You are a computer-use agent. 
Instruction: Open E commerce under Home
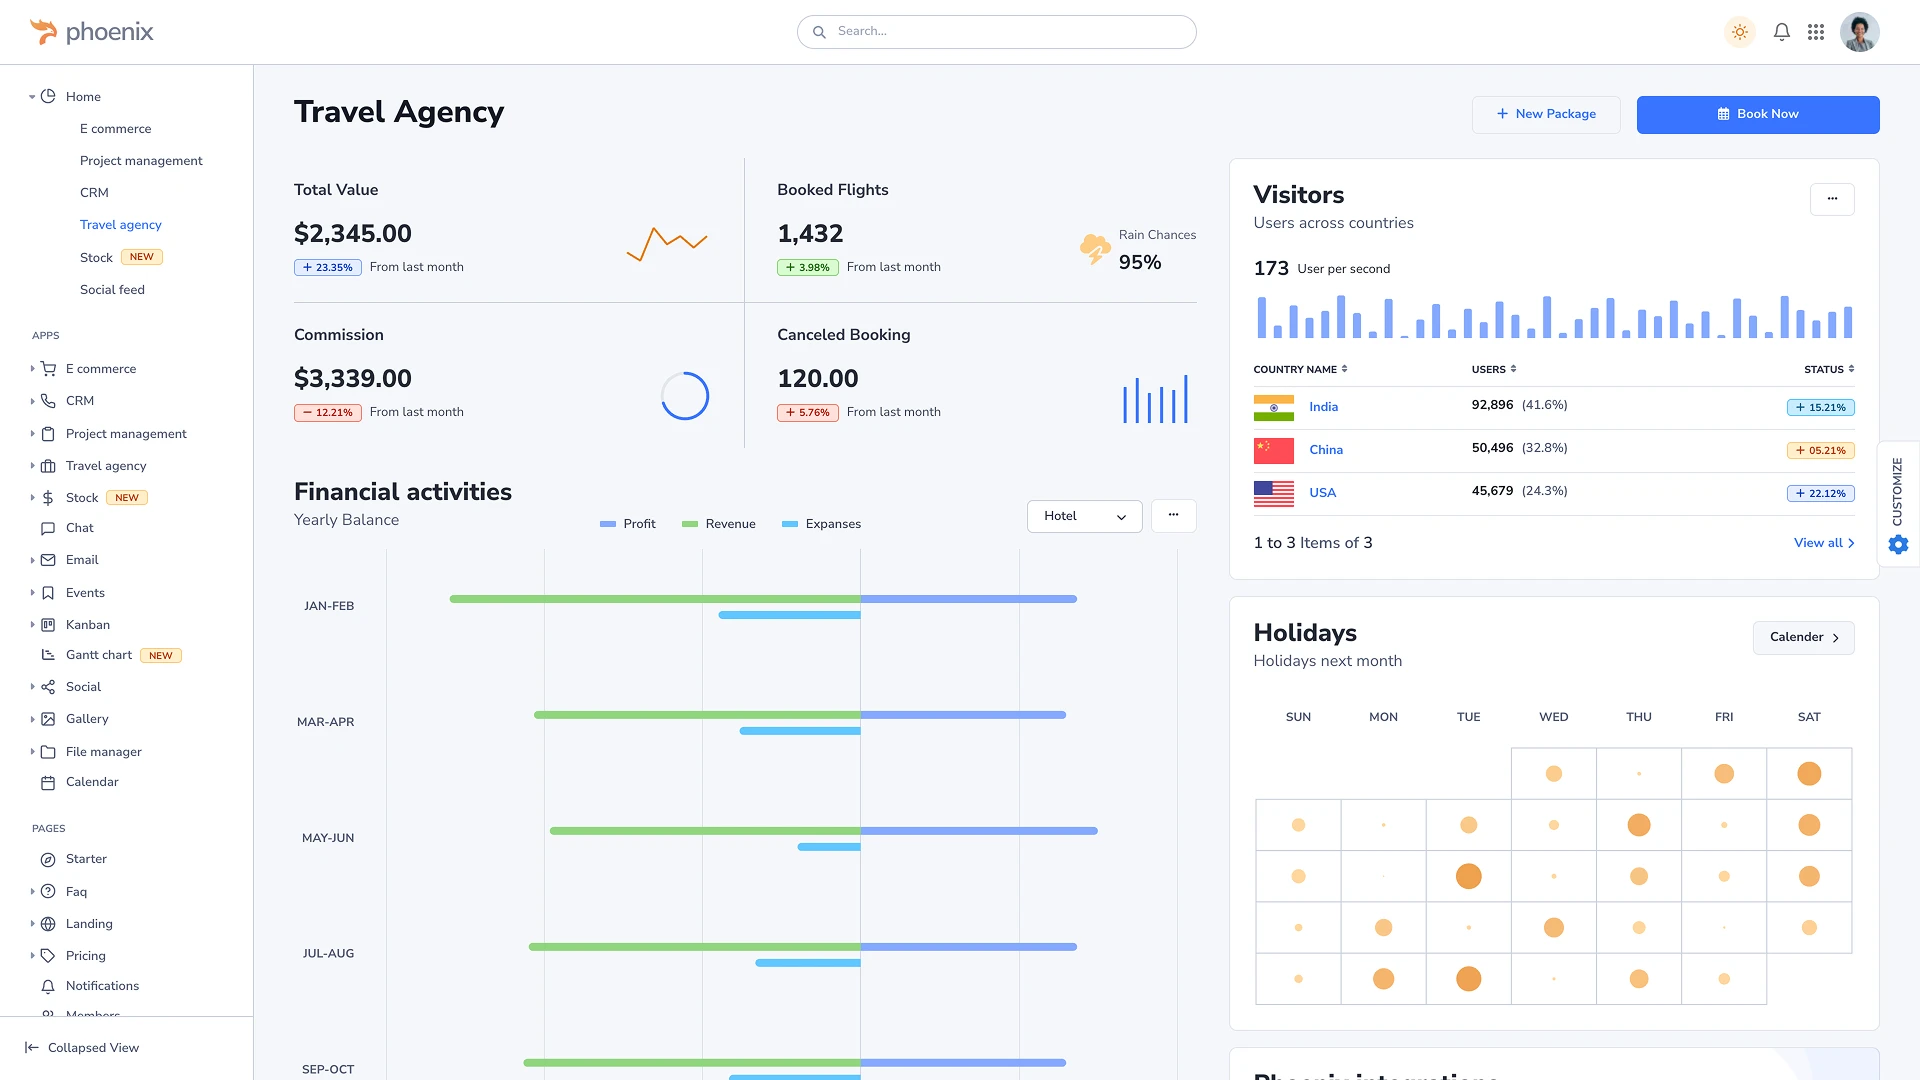[116, 129]
